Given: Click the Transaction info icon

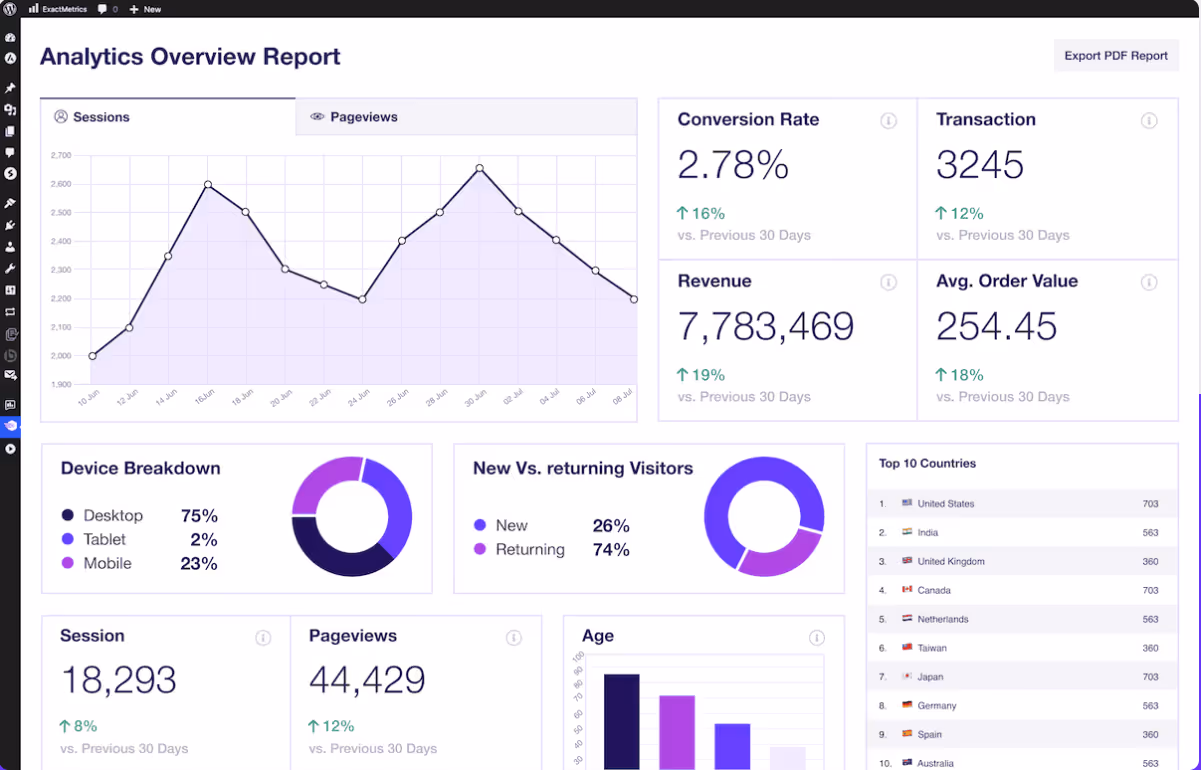Looking at the screenshot, I should (x=1149, y=120).
